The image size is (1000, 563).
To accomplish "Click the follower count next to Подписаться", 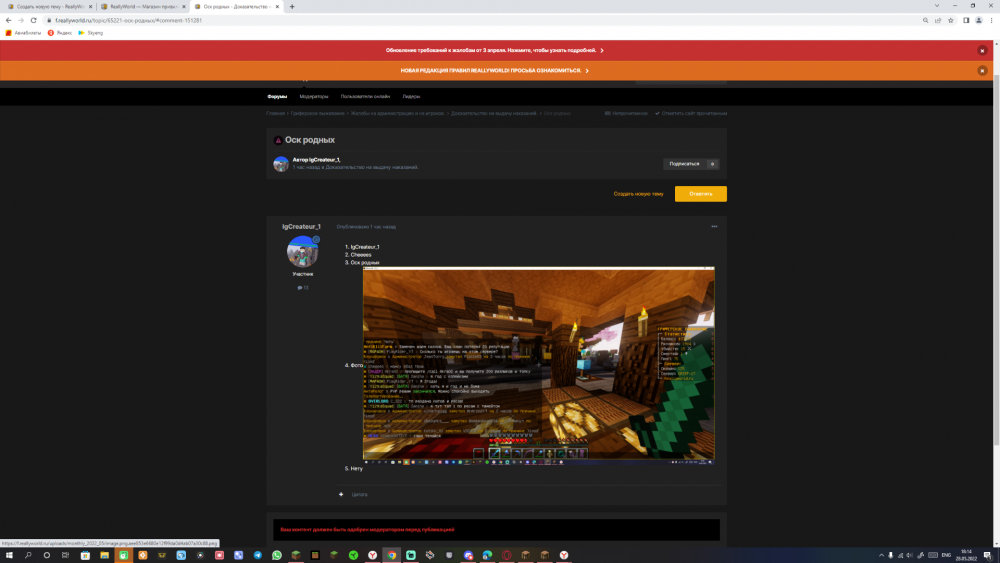I will 712,164.
